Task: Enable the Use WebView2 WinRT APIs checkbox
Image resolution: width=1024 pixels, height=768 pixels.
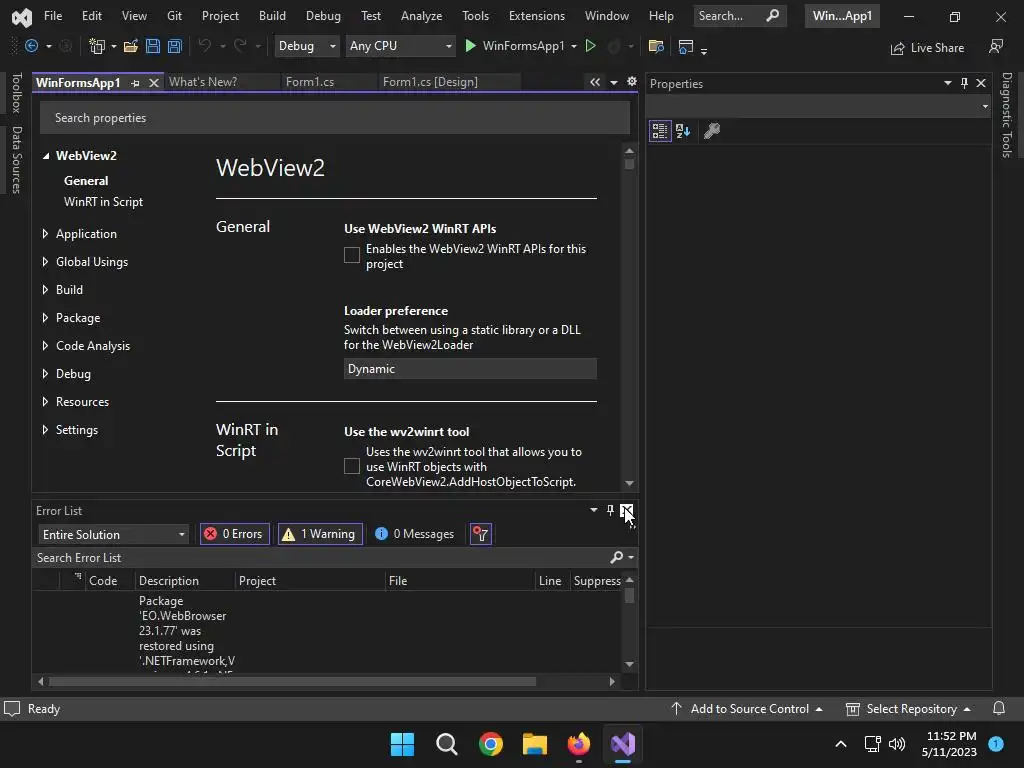Action: pyautogui.click(x=351, y=255)
